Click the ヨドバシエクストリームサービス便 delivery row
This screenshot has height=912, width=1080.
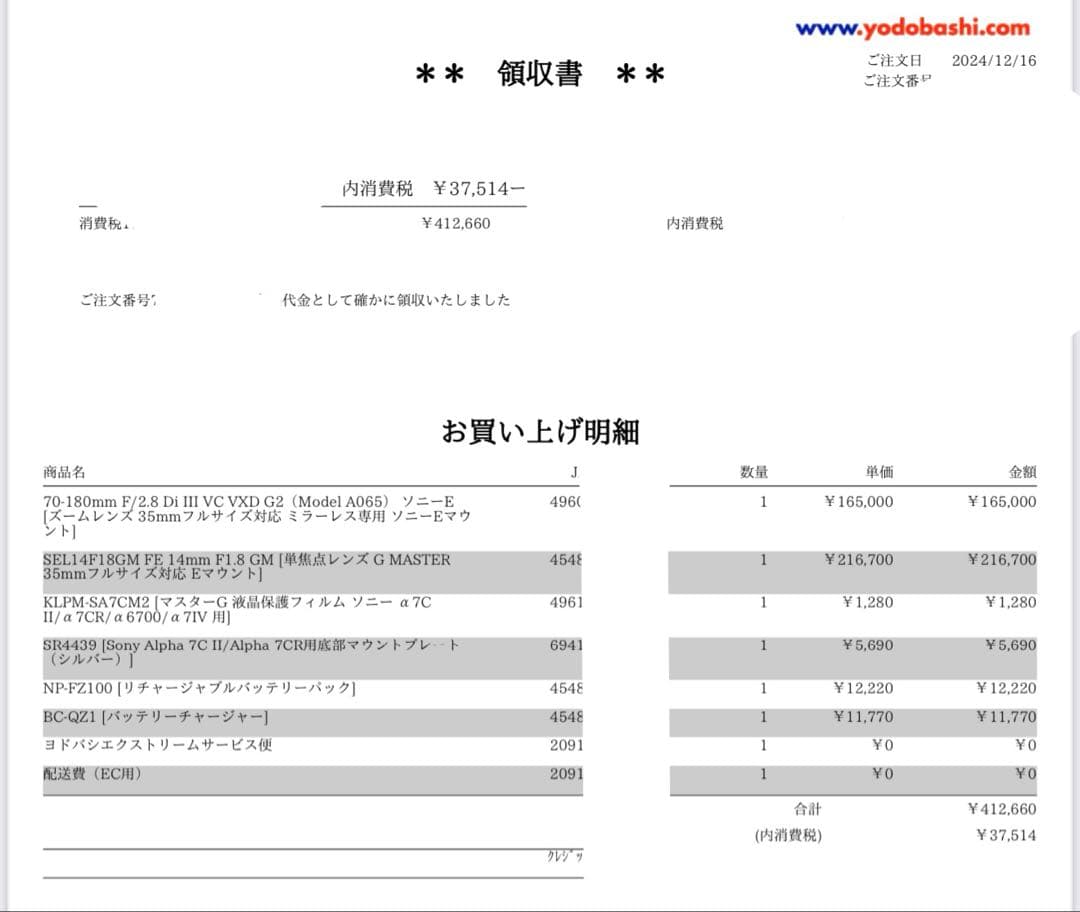pyautogui.click(x=157, y=745)
